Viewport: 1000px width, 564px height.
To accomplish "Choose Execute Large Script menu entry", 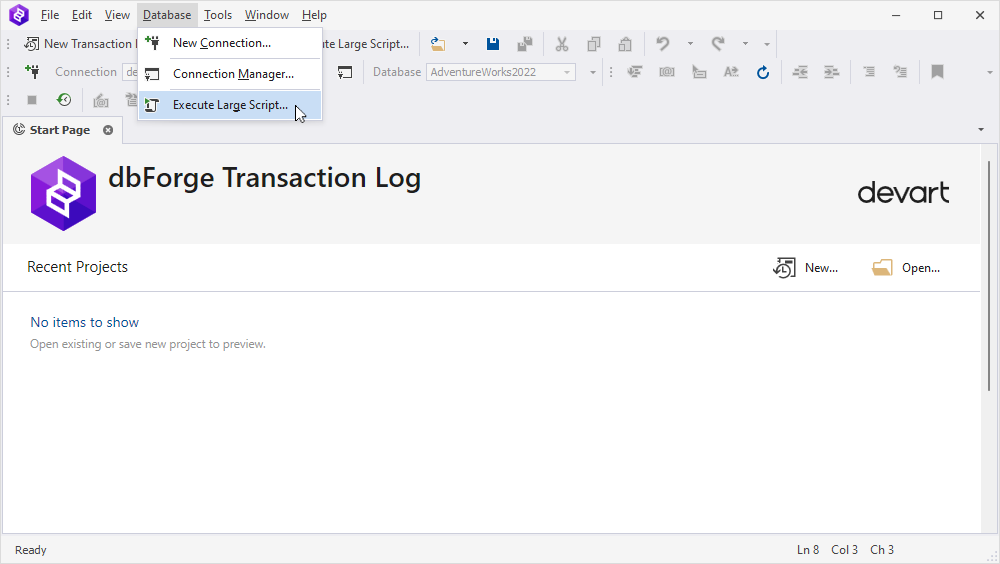I will (230, 105).
